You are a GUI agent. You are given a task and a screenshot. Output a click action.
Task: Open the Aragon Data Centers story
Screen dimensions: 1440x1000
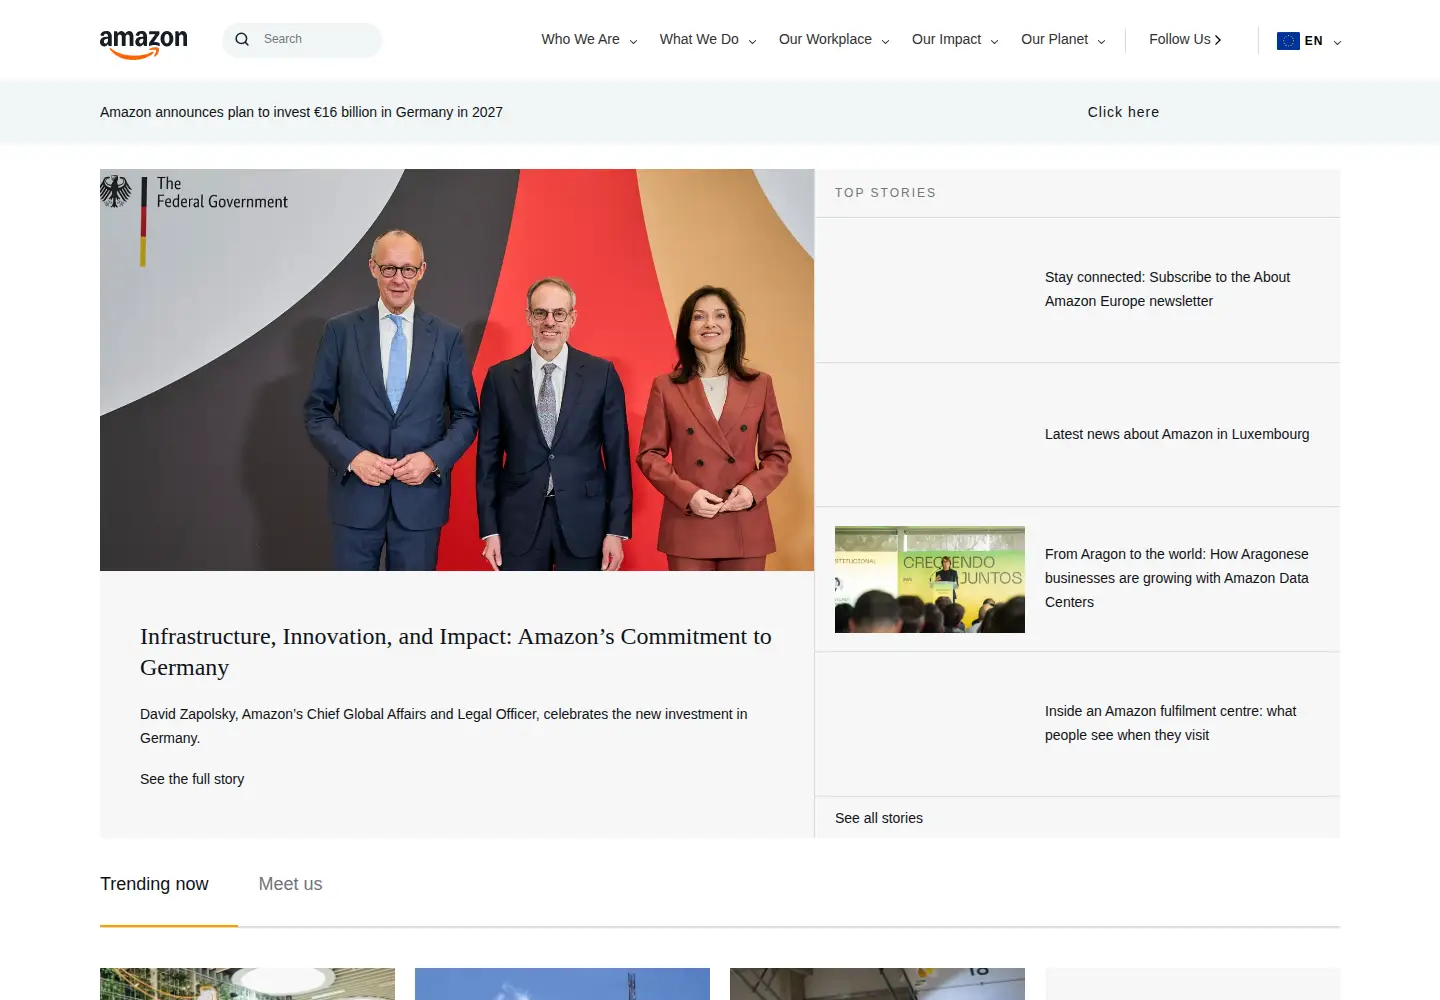click(1177, 578)
